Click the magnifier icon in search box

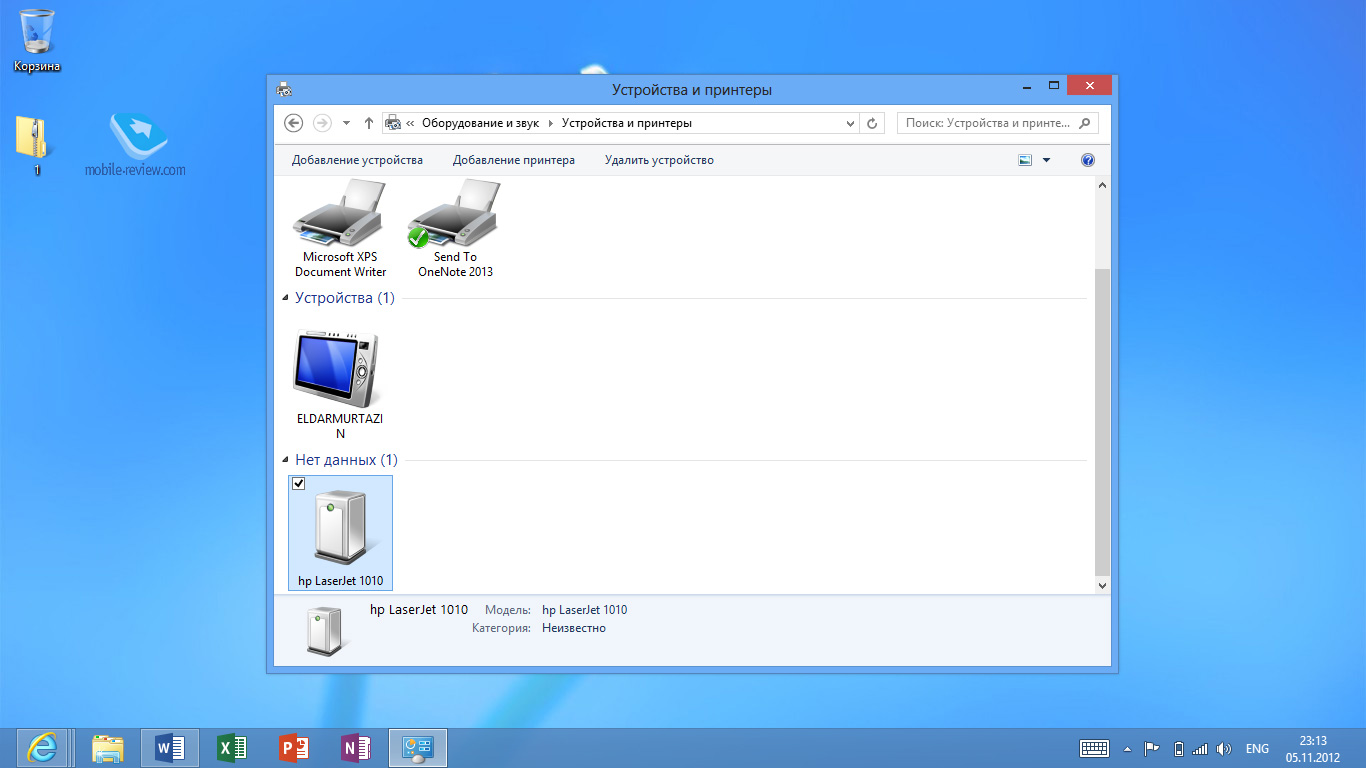pos(1086,123)
